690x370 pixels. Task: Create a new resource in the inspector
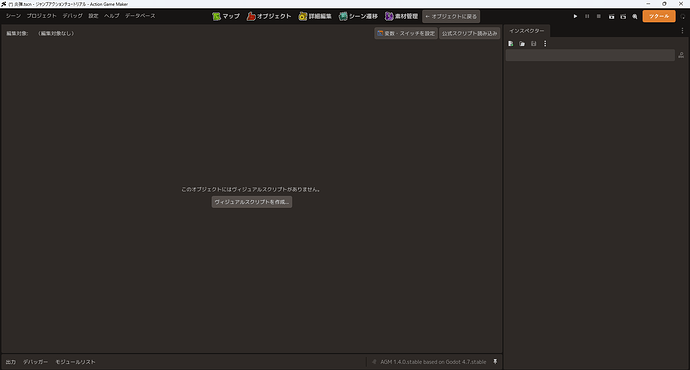(510, 44)
